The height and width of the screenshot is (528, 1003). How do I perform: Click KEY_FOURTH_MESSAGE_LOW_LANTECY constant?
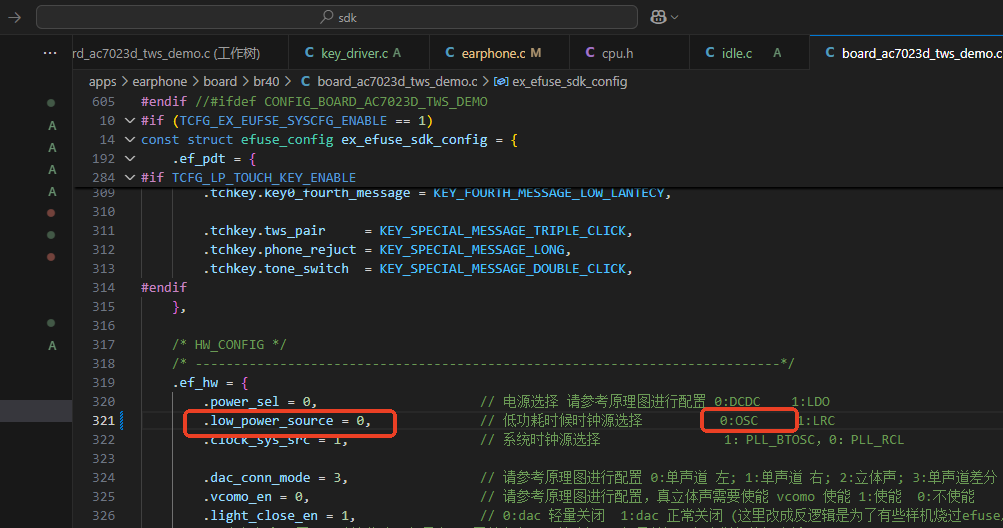coord(548,193)
